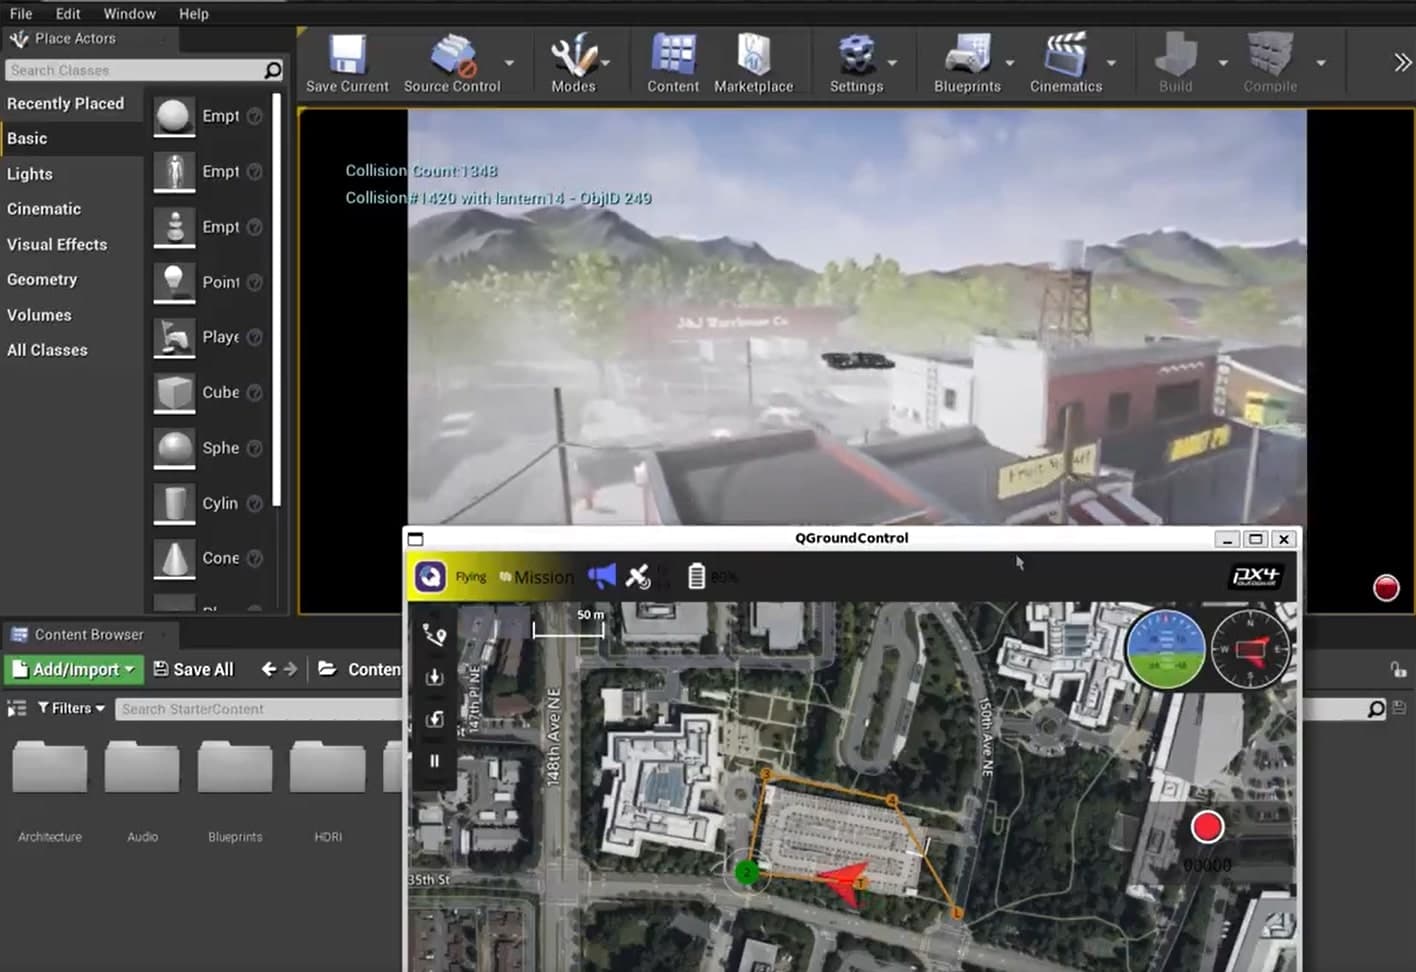Switch to the Lights category in Place Actors
The height and width of the screenshot is (972, 1416).
(x=29, y=173)
